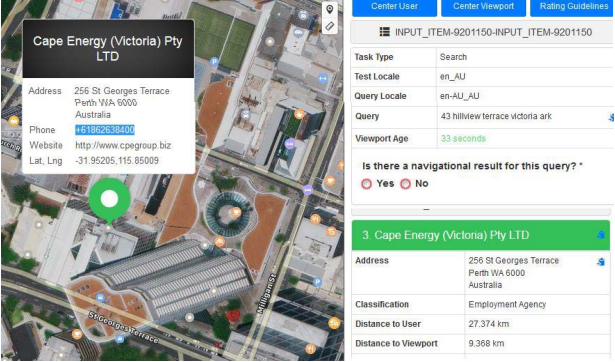Collapse the question panel using the dash handle
Viewport: 615px width, 362px height.
[x=426, y=210]
